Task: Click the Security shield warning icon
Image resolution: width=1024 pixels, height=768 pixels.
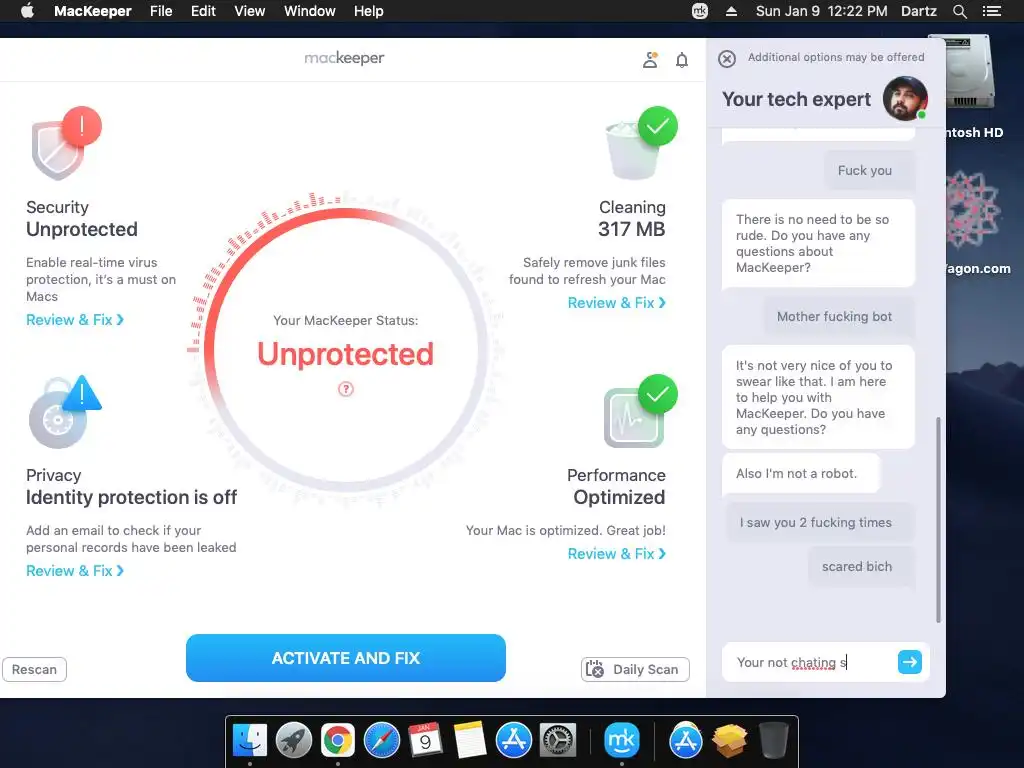Action: (x=66, y=144)
